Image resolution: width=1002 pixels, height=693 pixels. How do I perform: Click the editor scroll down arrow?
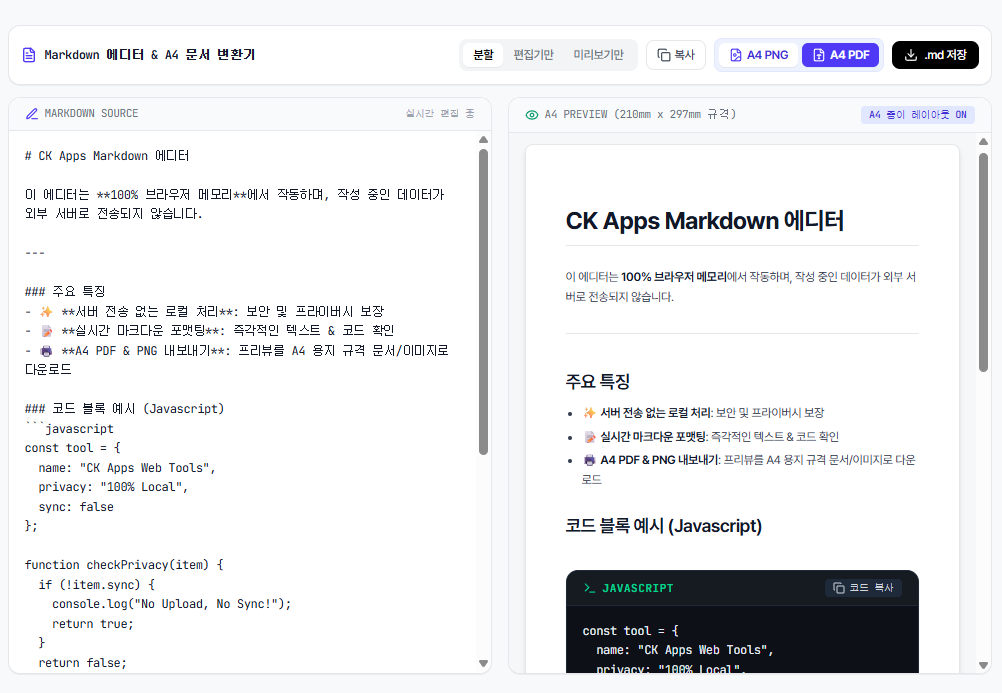(483, 664)
